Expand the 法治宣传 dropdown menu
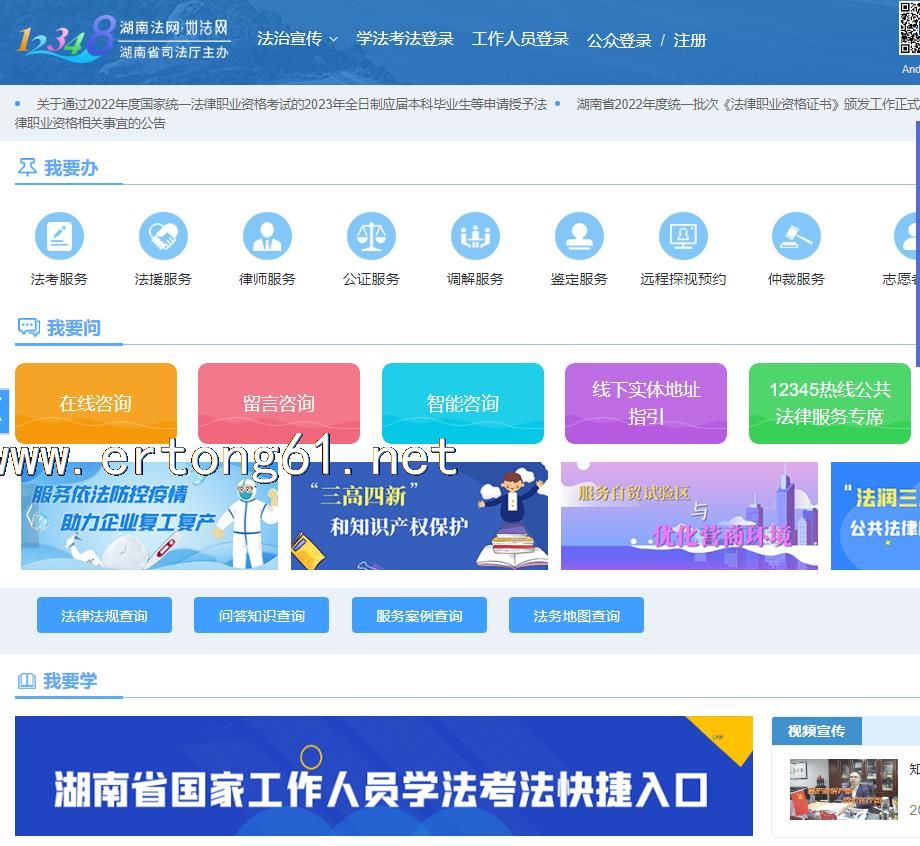 tap(297, 39)
